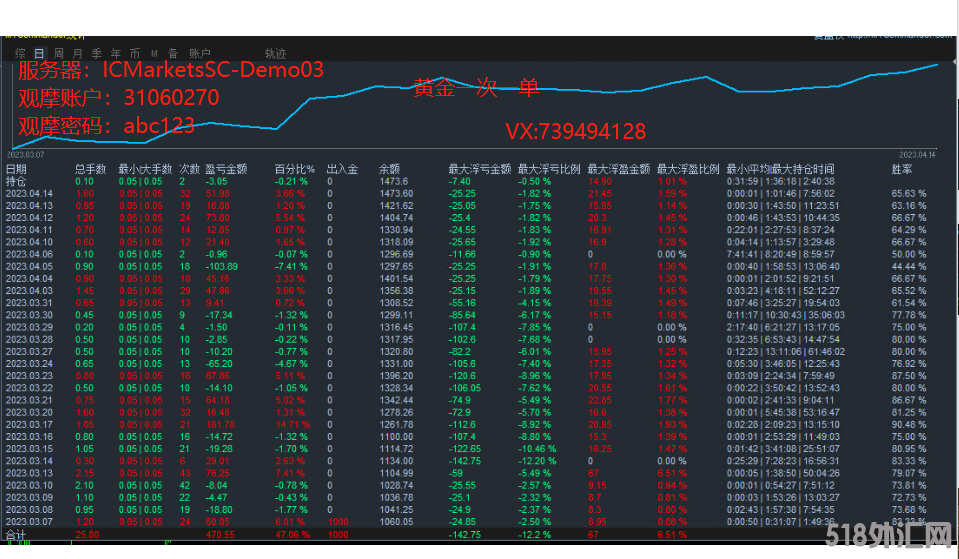959x559 pixels.
Task: Select the 年 yearly tab
Action: point(116,53)
